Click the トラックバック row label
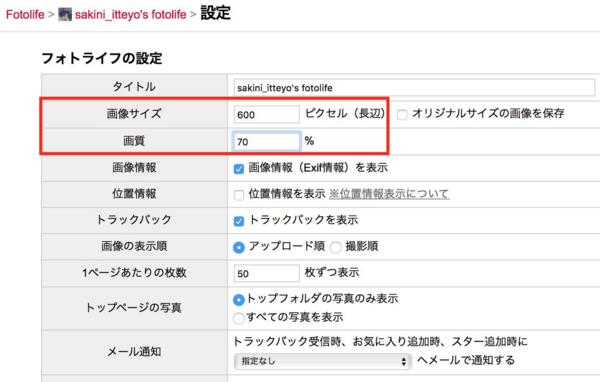Screen dimensions: 600x382 [134, 220]
